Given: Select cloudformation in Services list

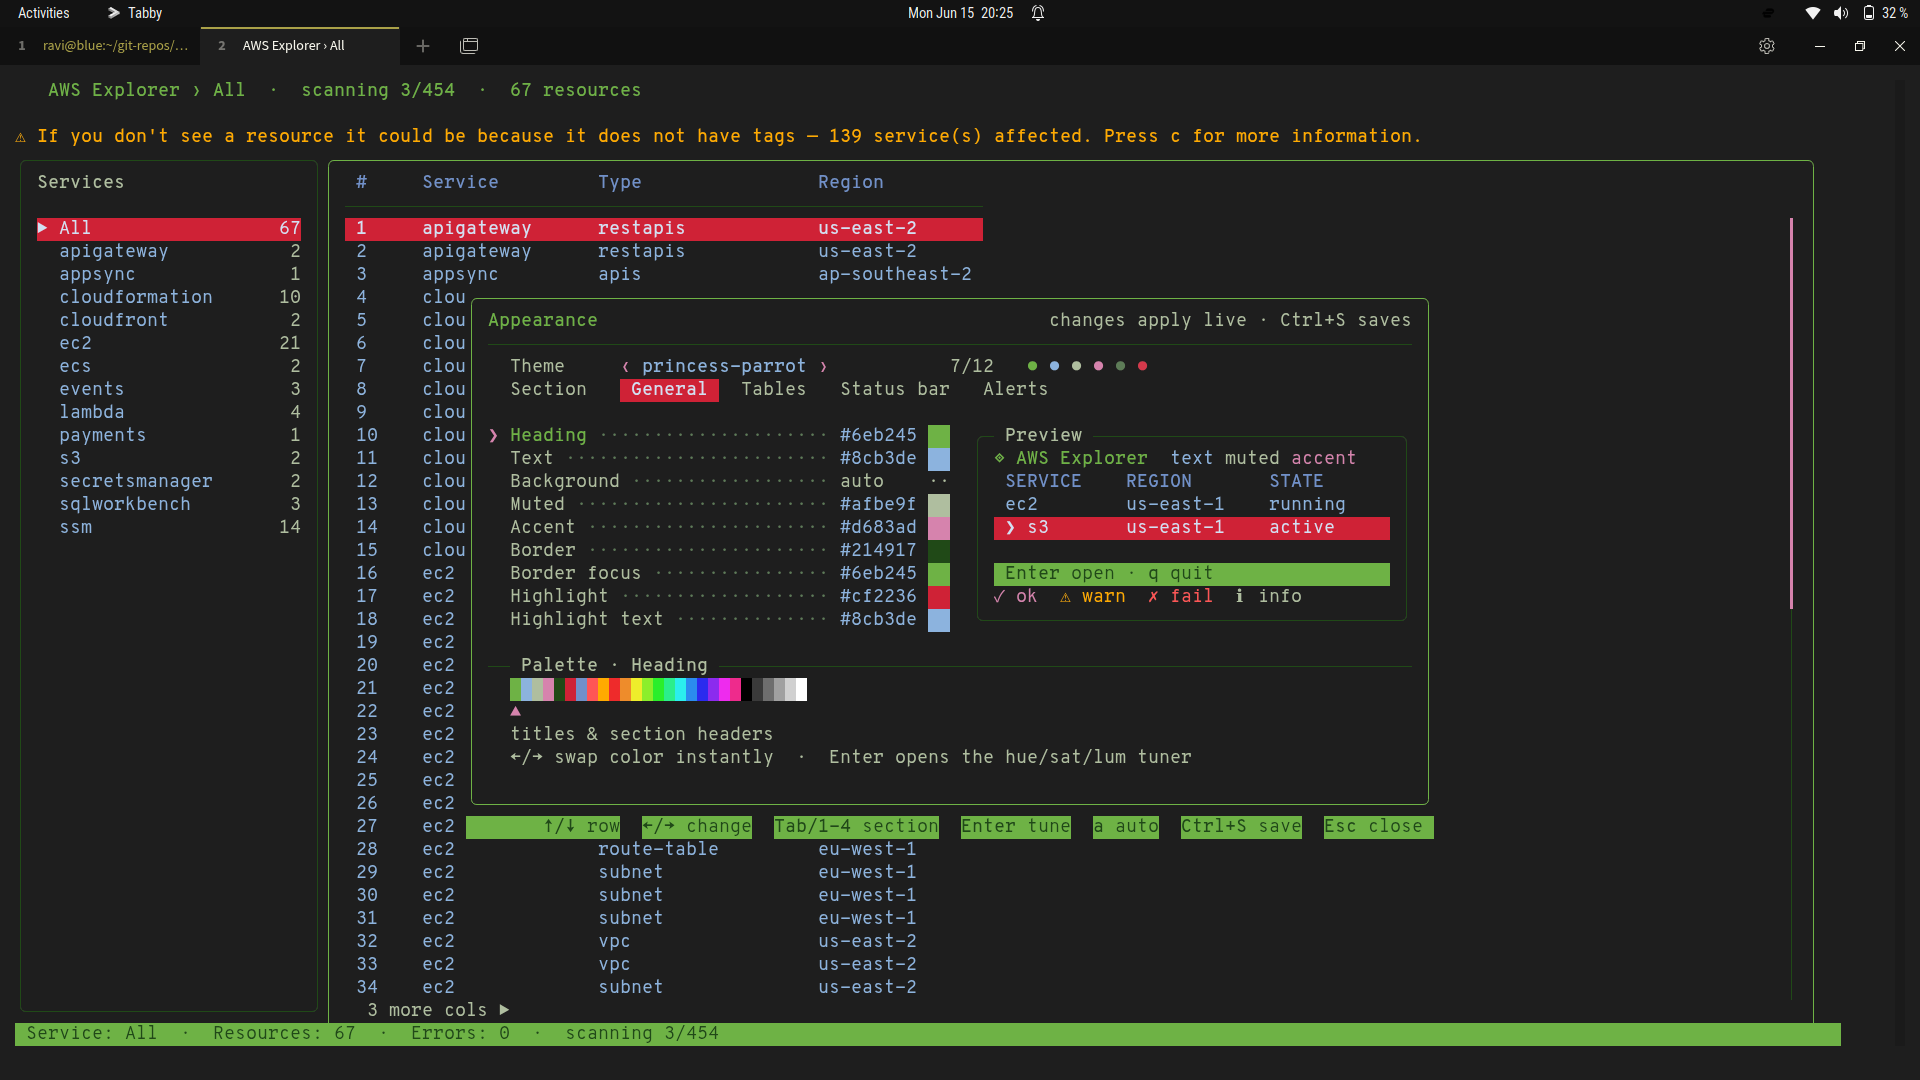Looking at the screenshot, I should tap(169, 298).
